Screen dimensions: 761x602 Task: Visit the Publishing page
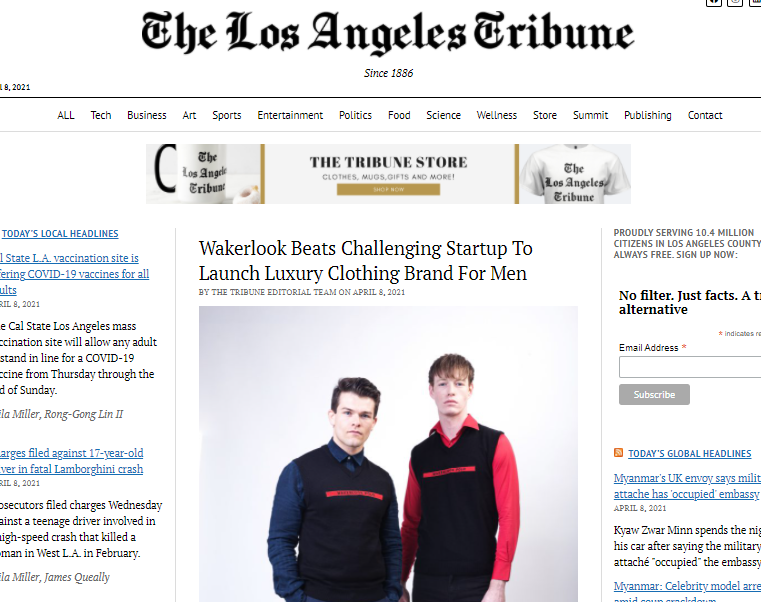click(647, 115)
